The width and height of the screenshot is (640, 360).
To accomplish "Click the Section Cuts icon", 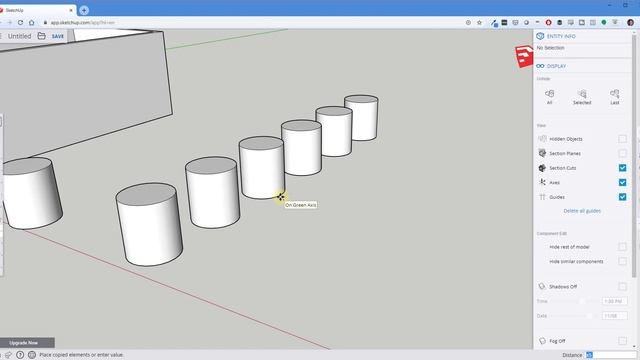I will click(542, 168).
